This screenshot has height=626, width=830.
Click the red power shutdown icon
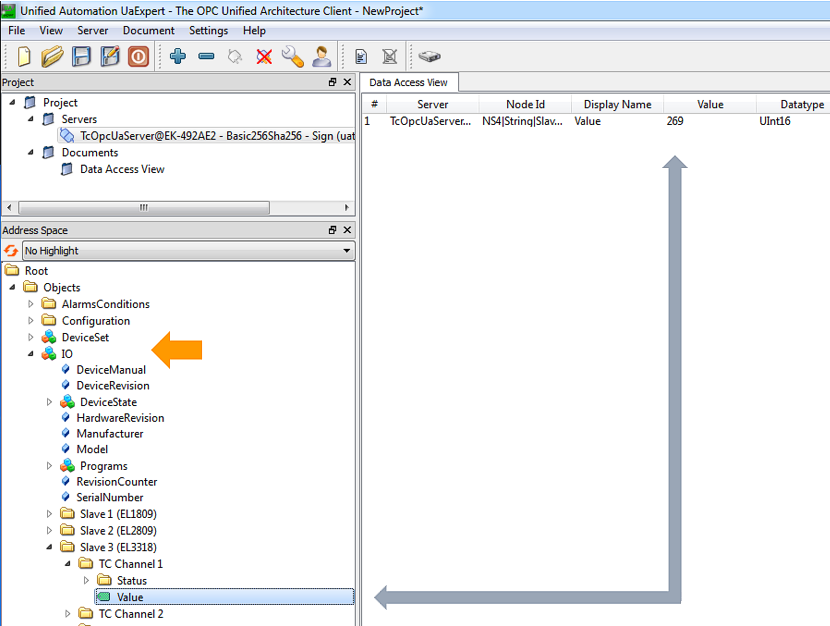(x=138, y=56)
